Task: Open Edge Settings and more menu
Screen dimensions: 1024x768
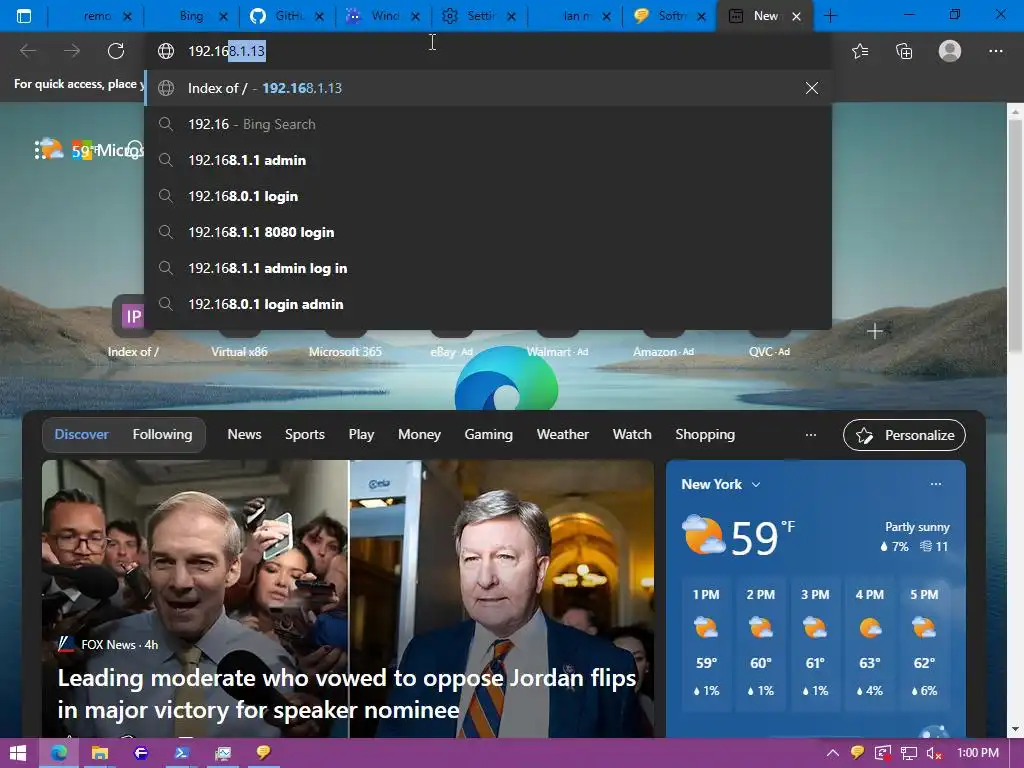Action: 995,51
